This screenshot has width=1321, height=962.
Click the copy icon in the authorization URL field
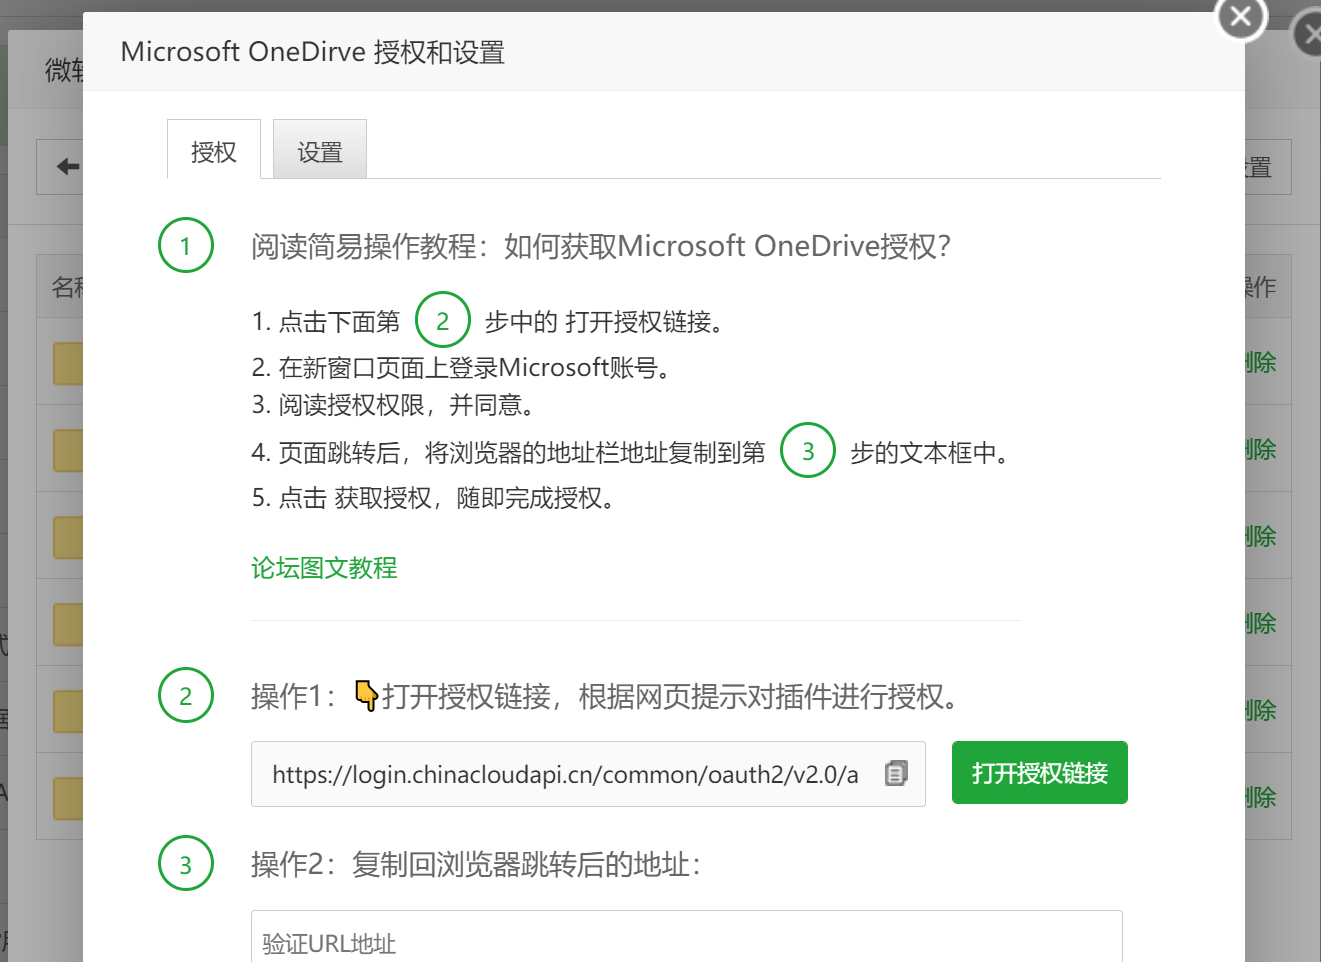click(x=896, y=773)
